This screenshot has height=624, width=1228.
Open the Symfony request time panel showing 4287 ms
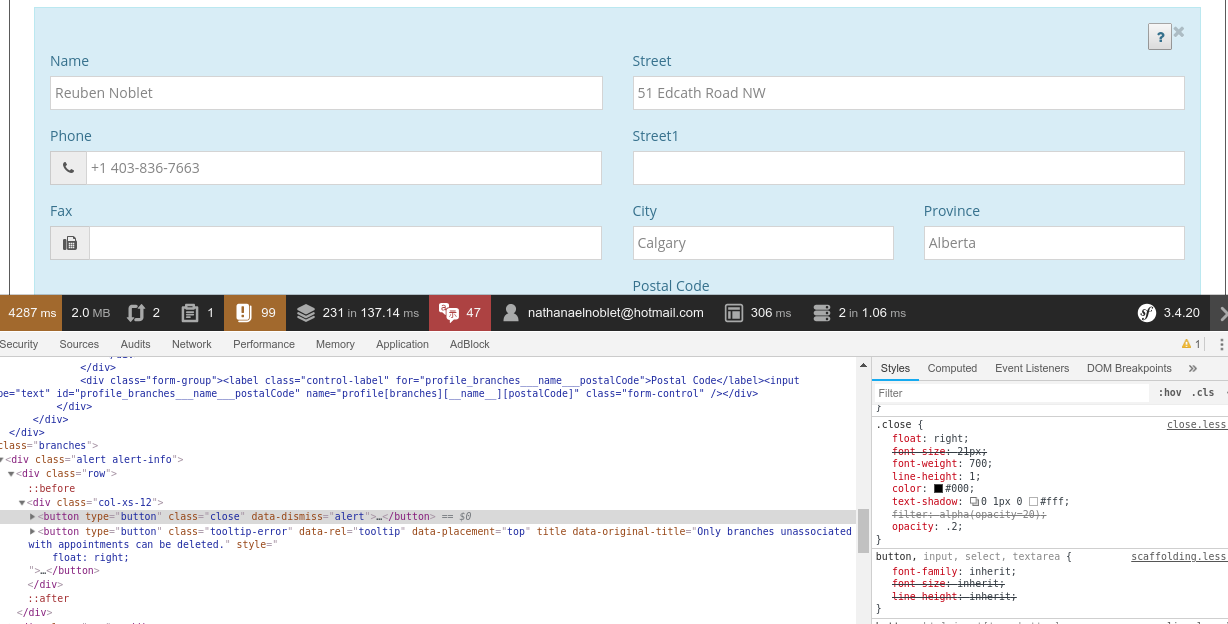coord(31,313)
